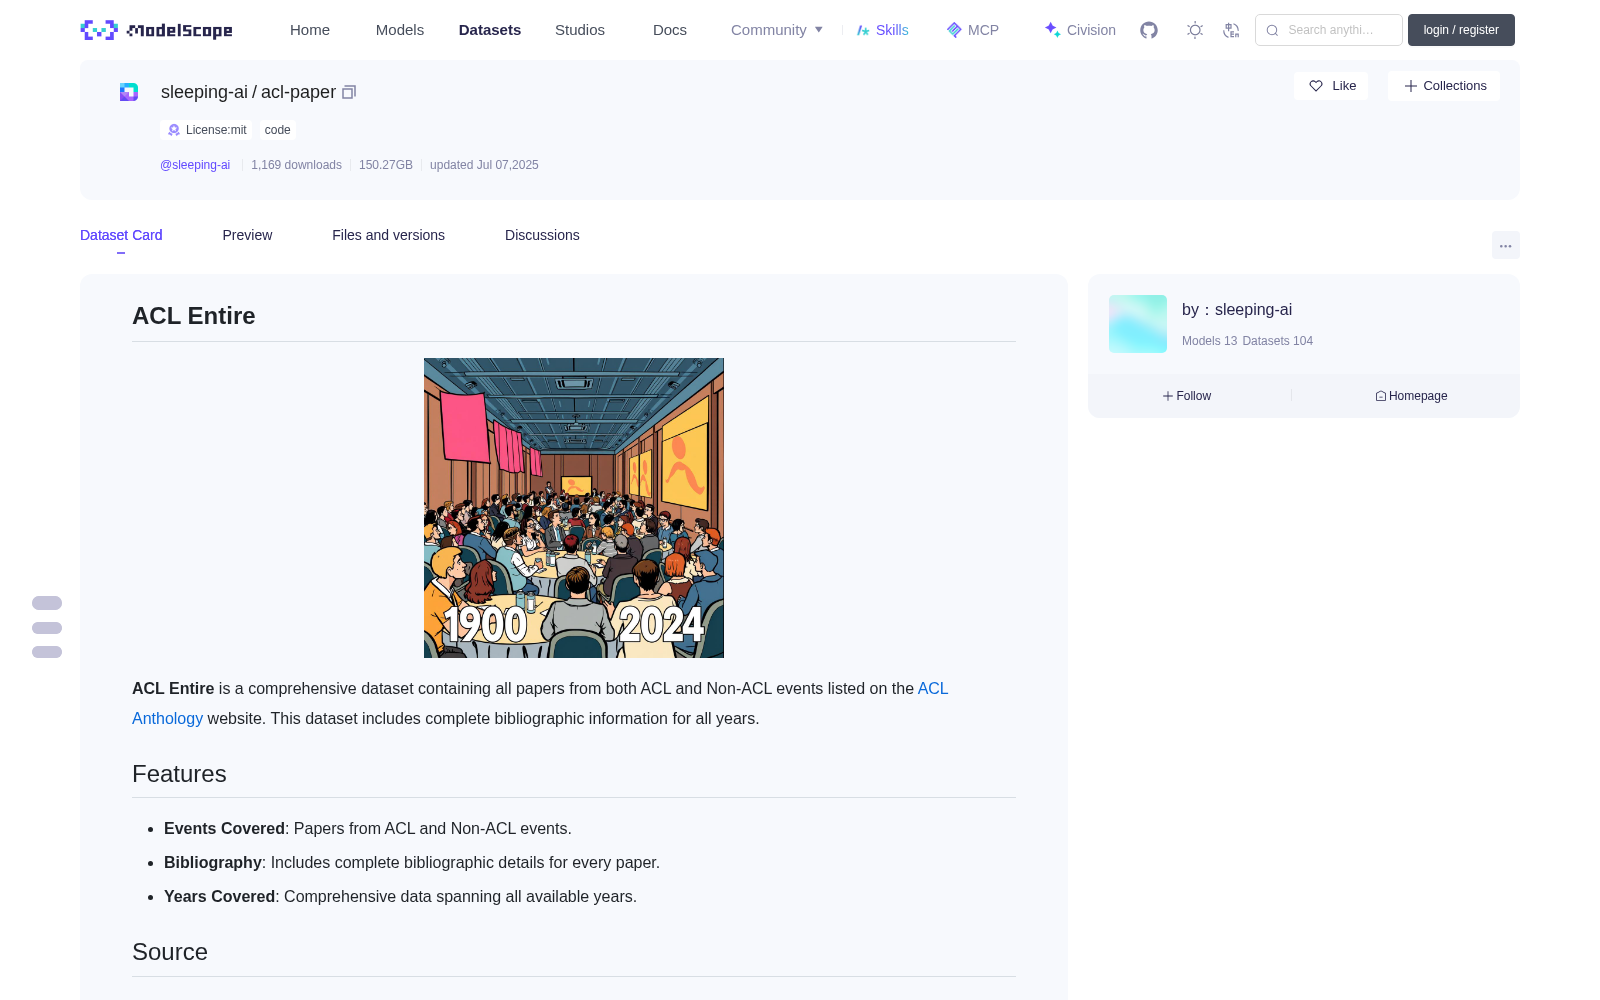Toggle the light/dark theme icon
The height and width of the screenshot is (1000, 1600).
pos(1195,30)
